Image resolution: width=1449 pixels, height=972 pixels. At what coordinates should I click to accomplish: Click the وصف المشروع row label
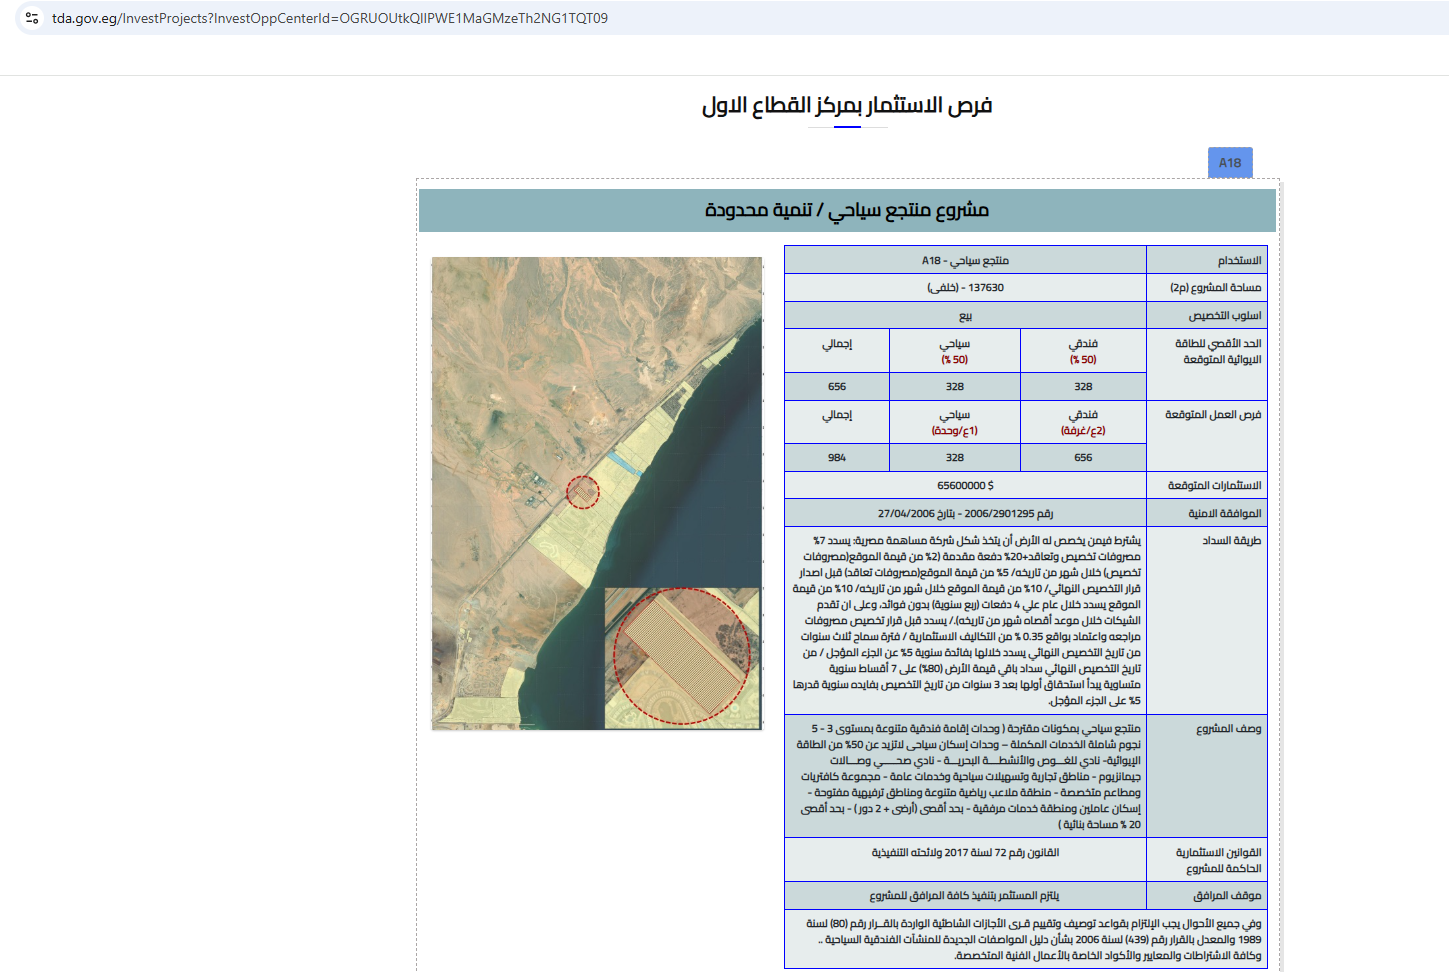[x=1228, y=729]
